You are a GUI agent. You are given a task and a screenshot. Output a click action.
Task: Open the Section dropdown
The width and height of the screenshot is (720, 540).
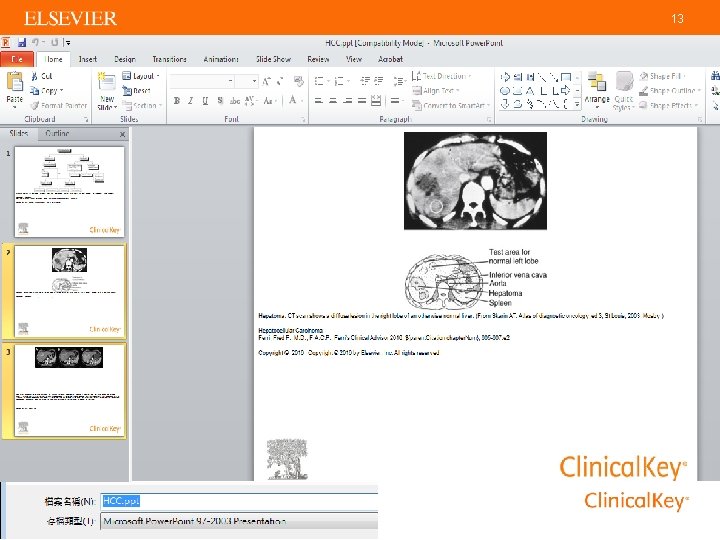[x=142, y=105]
